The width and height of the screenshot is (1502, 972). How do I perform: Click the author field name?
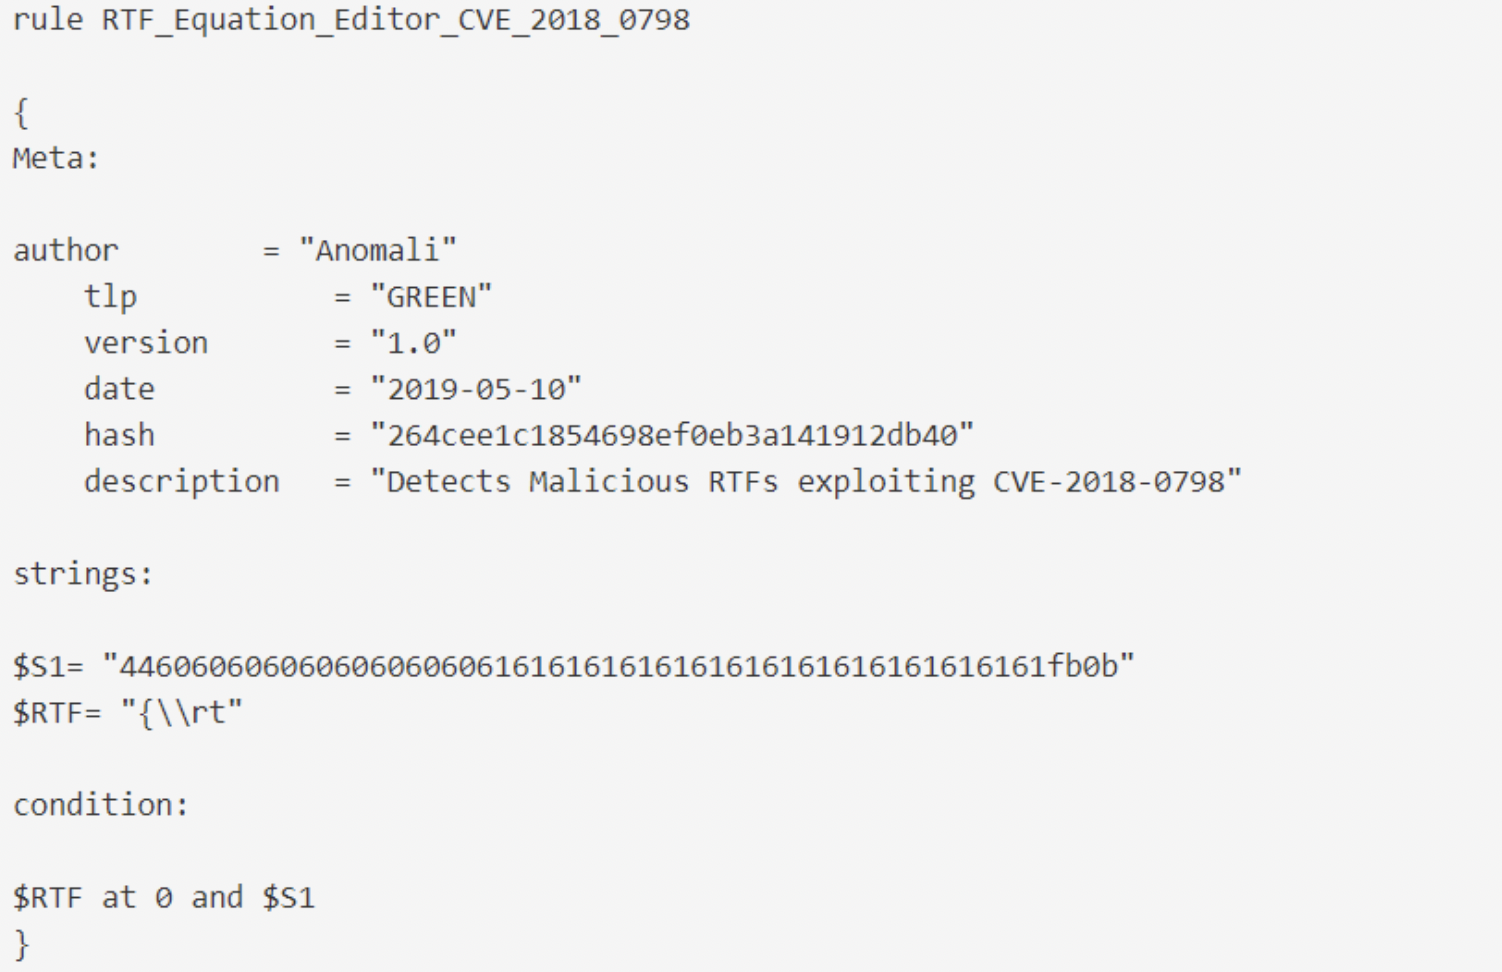(x=65, y=250)
